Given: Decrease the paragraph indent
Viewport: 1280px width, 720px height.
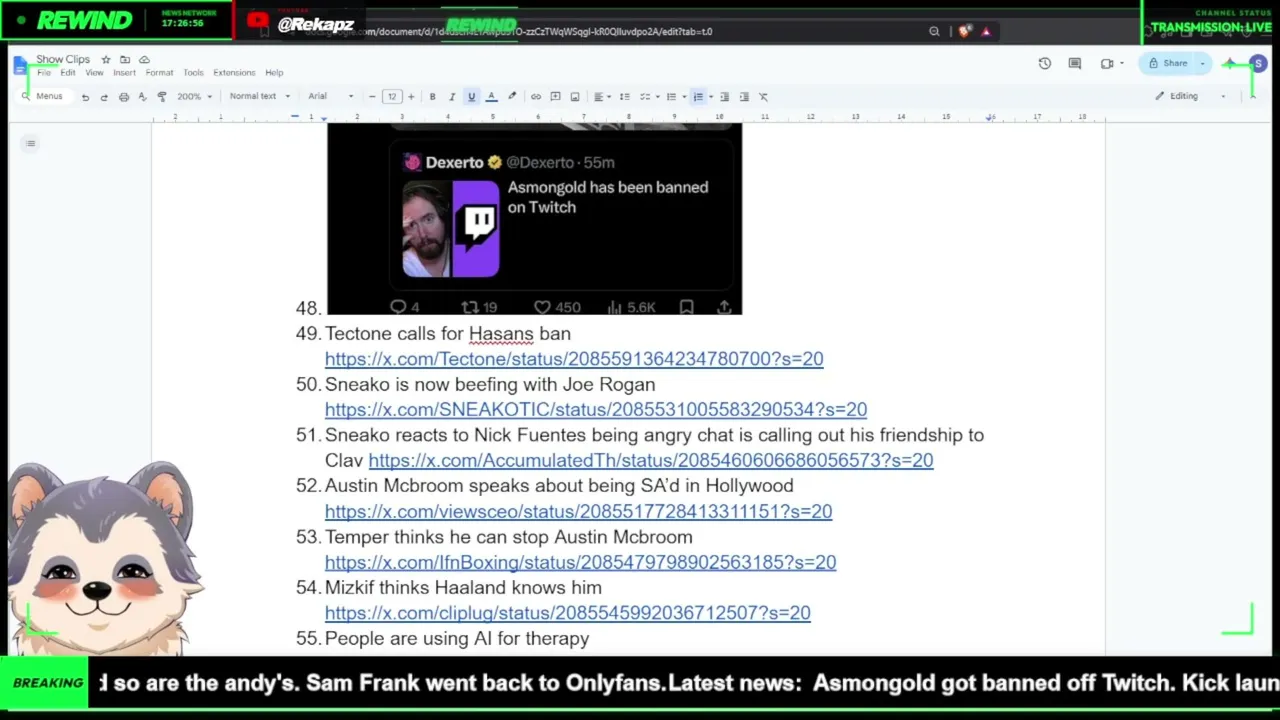Looking at the screenshot, I should (724, 97).
